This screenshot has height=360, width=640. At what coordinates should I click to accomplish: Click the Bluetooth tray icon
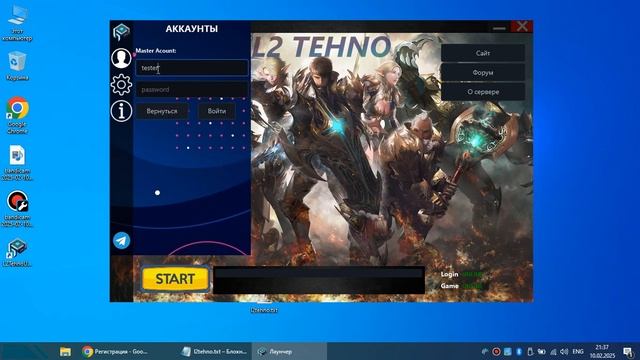coord(519,351)
